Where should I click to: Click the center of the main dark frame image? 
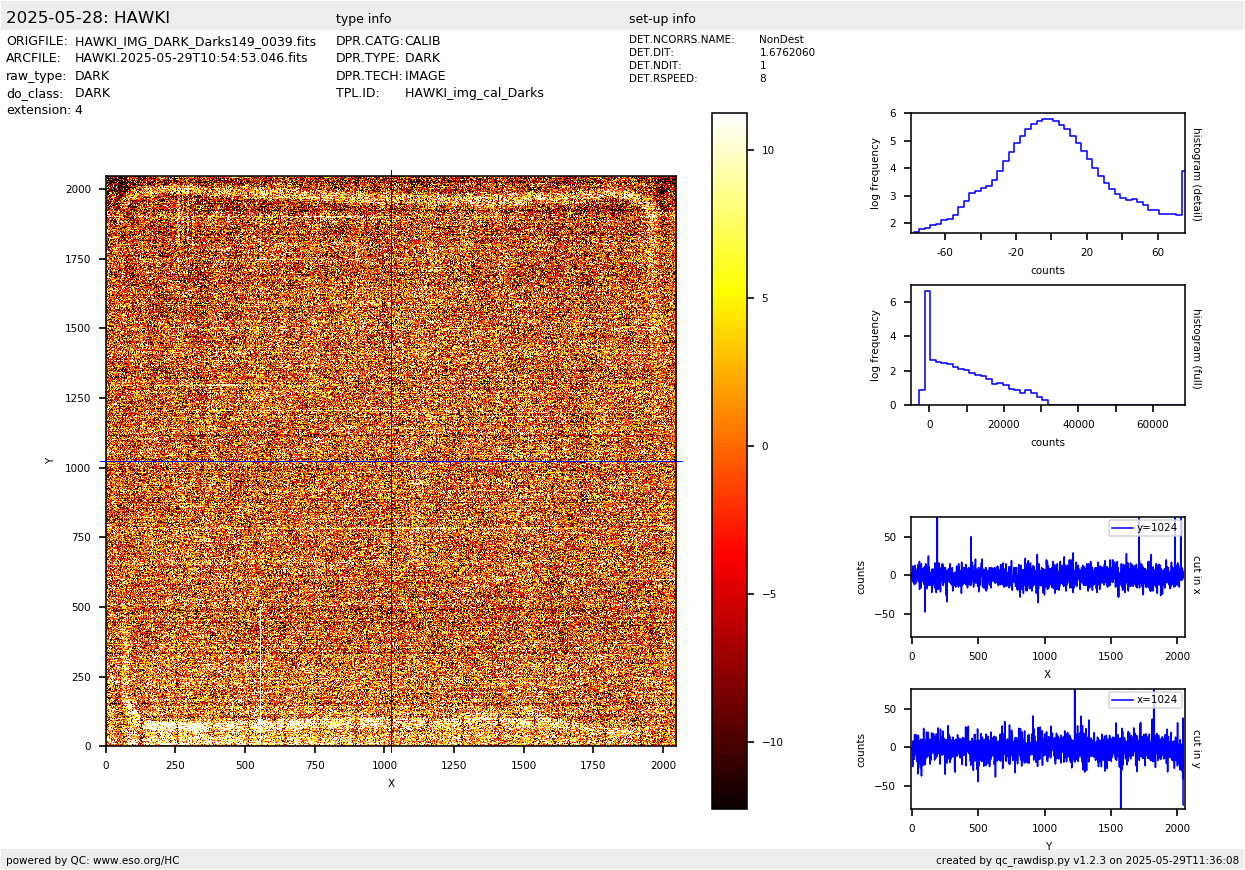[x=391, y=461]
